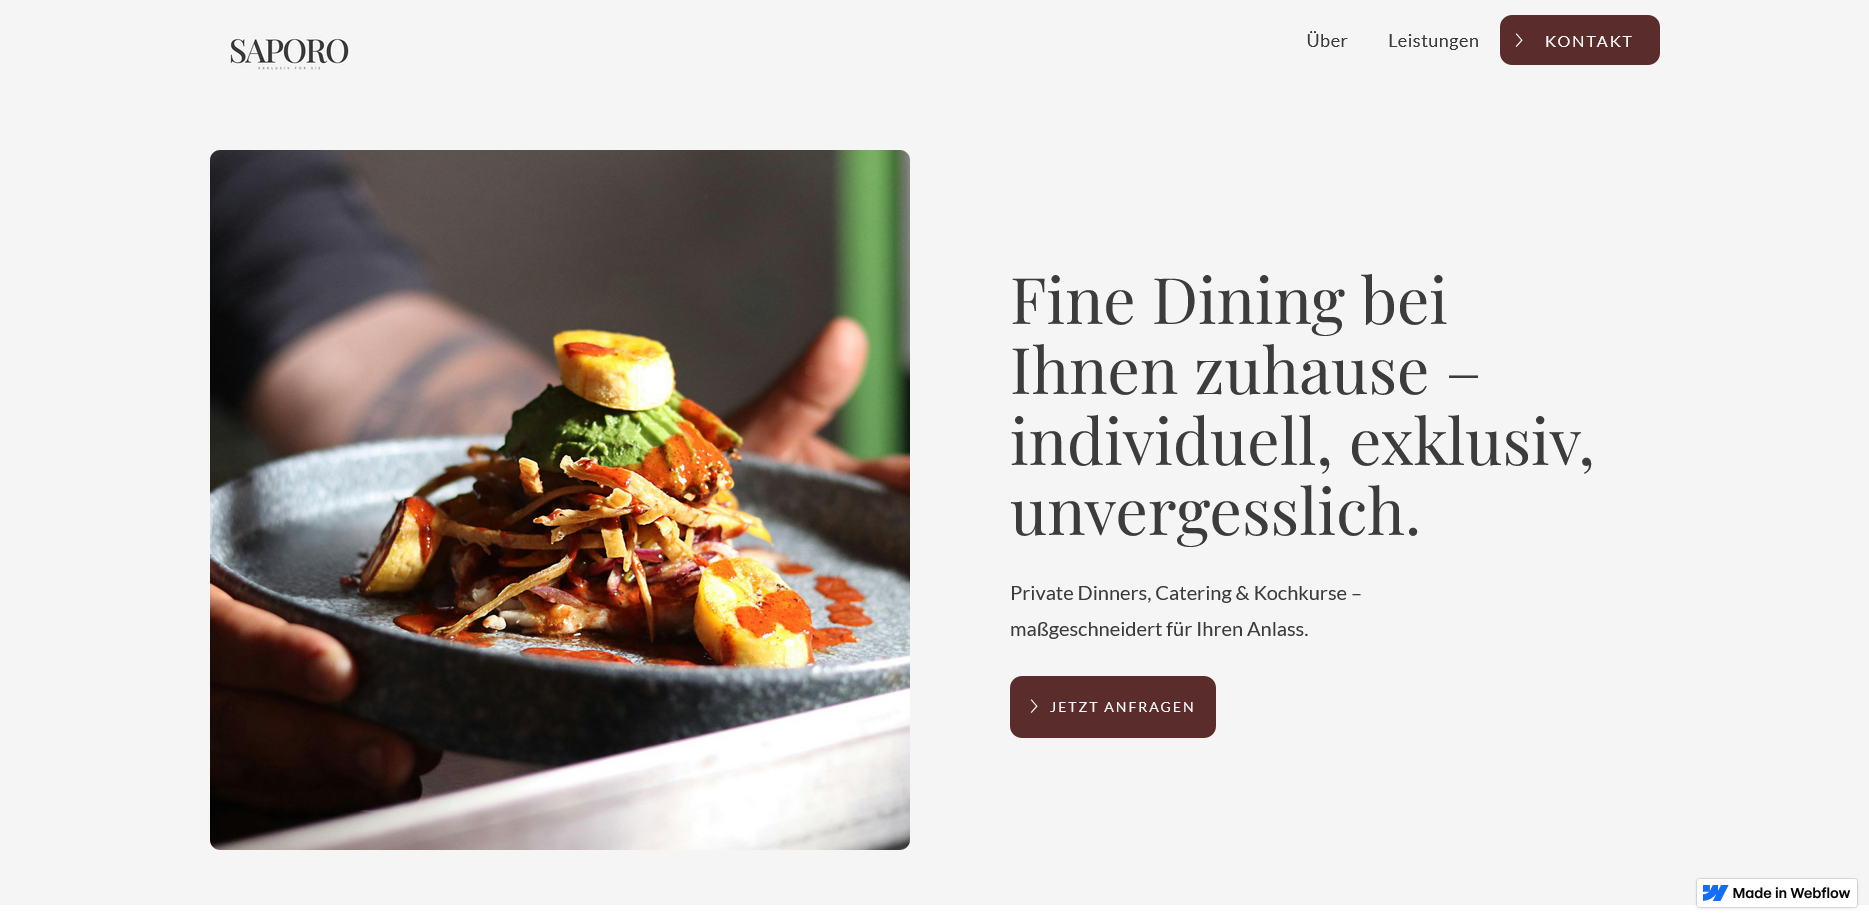Click the 'individuell, exklusiv,' headline line
This screenshot has height=919, width=1869.
pos(1302,441)
